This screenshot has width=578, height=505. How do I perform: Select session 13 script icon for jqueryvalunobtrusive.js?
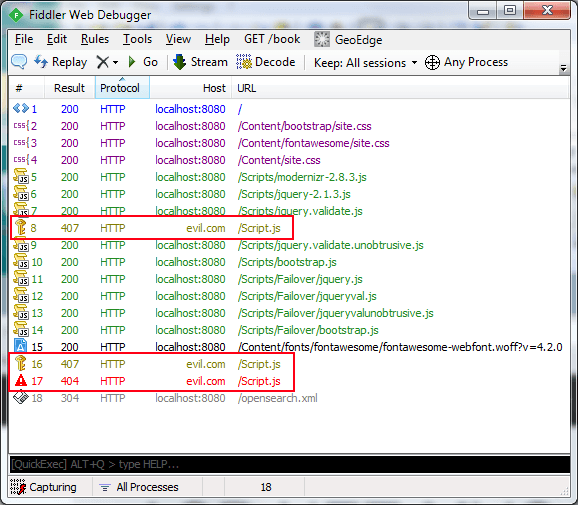tap(21, 313)
